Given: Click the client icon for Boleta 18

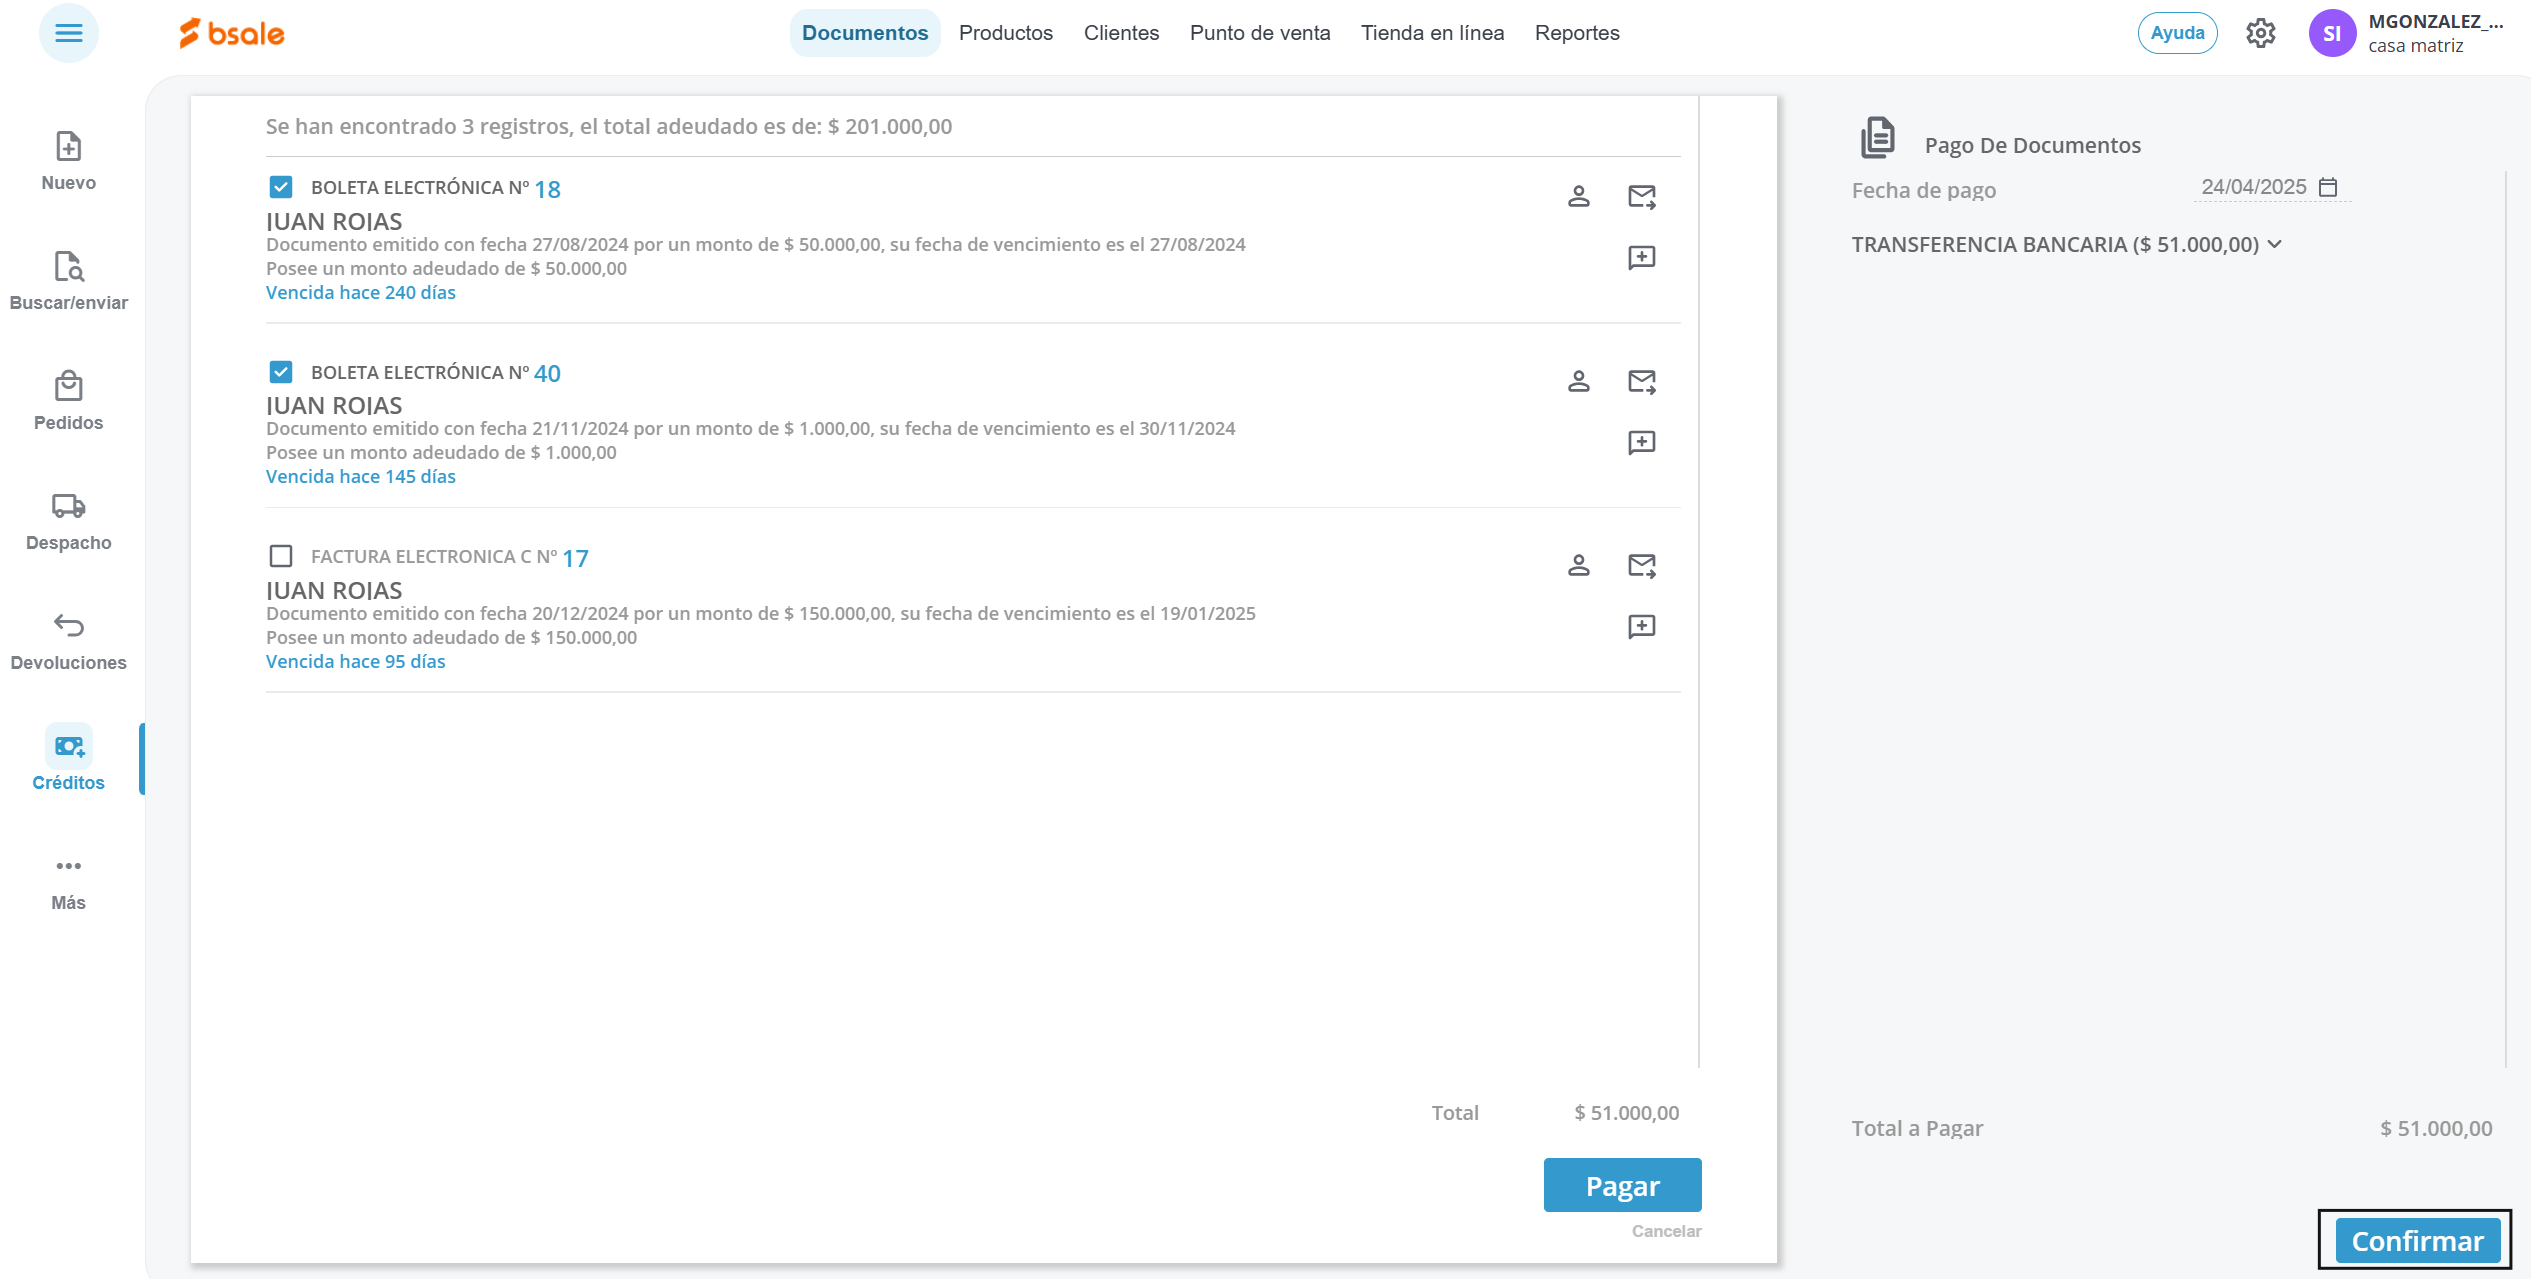Looking at the screenshot, I should (x=1578, y=196).
